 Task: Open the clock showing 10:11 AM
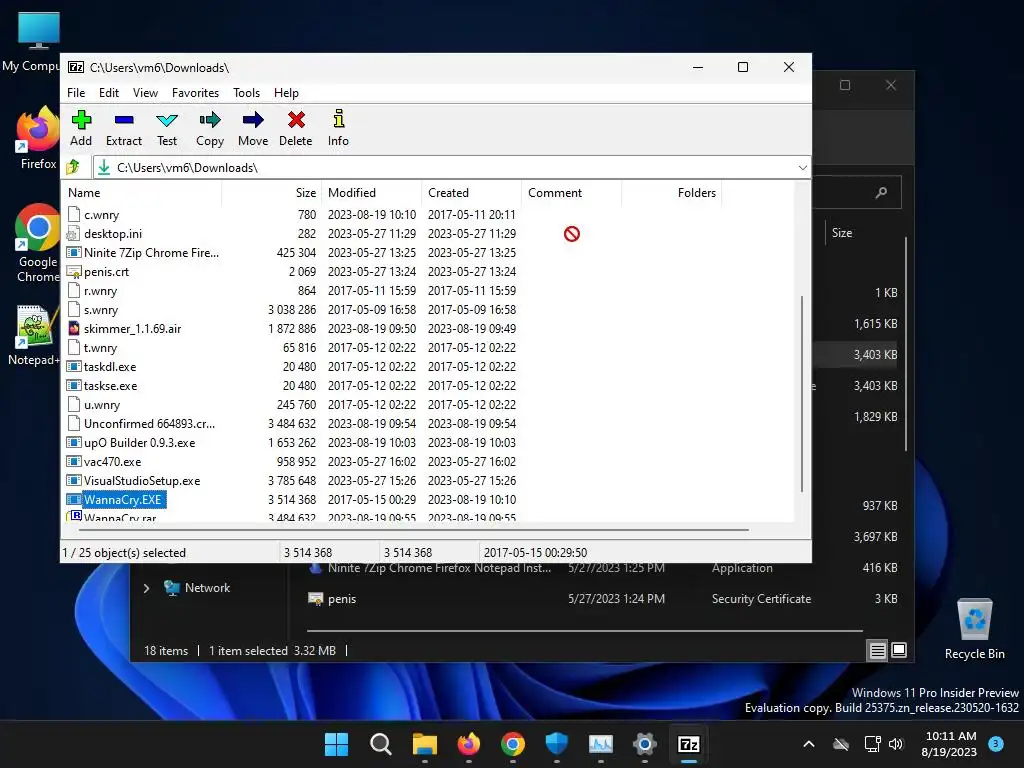point(950,744)
